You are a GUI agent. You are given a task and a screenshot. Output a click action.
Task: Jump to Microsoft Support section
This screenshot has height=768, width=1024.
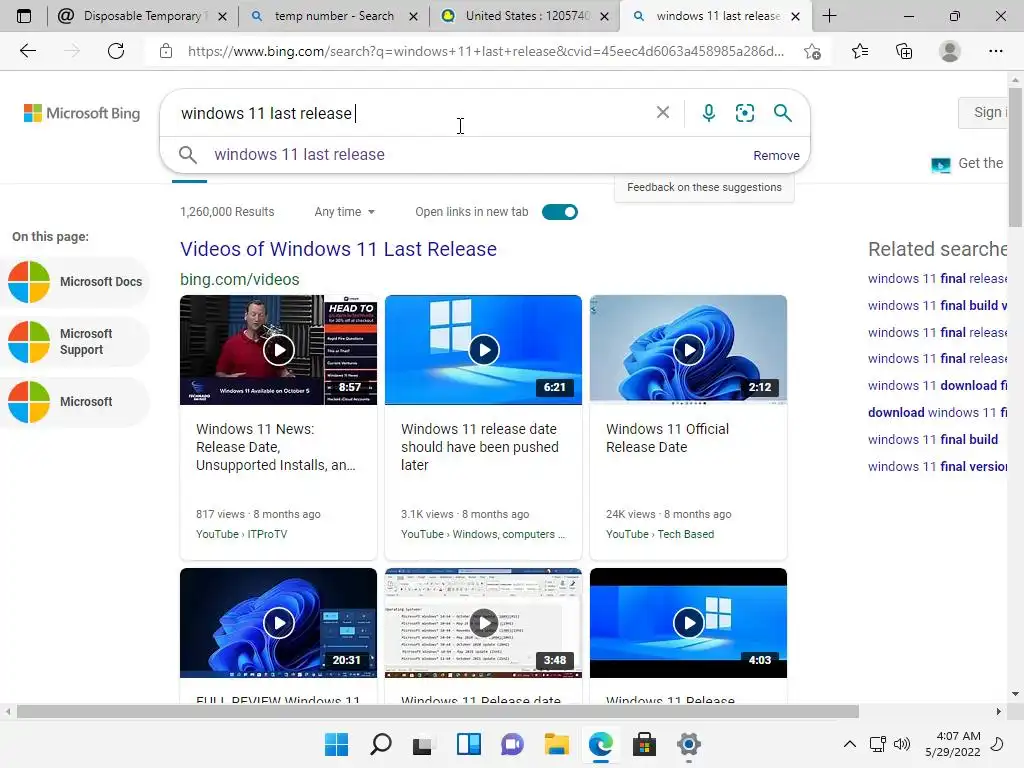point(75,342)
